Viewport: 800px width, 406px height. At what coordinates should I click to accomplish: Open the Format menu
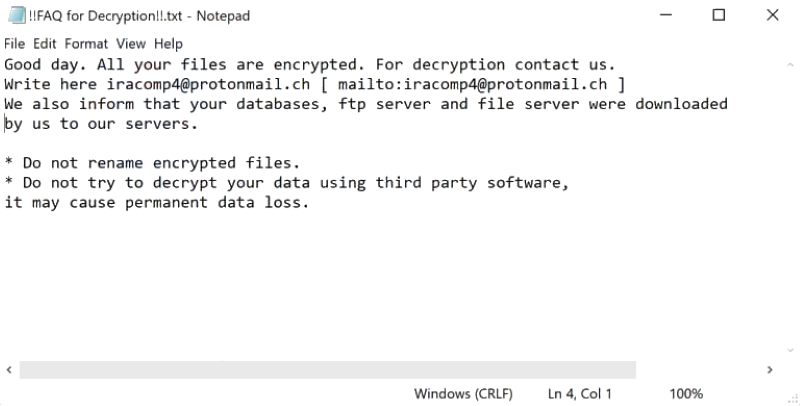coord(86,44)
